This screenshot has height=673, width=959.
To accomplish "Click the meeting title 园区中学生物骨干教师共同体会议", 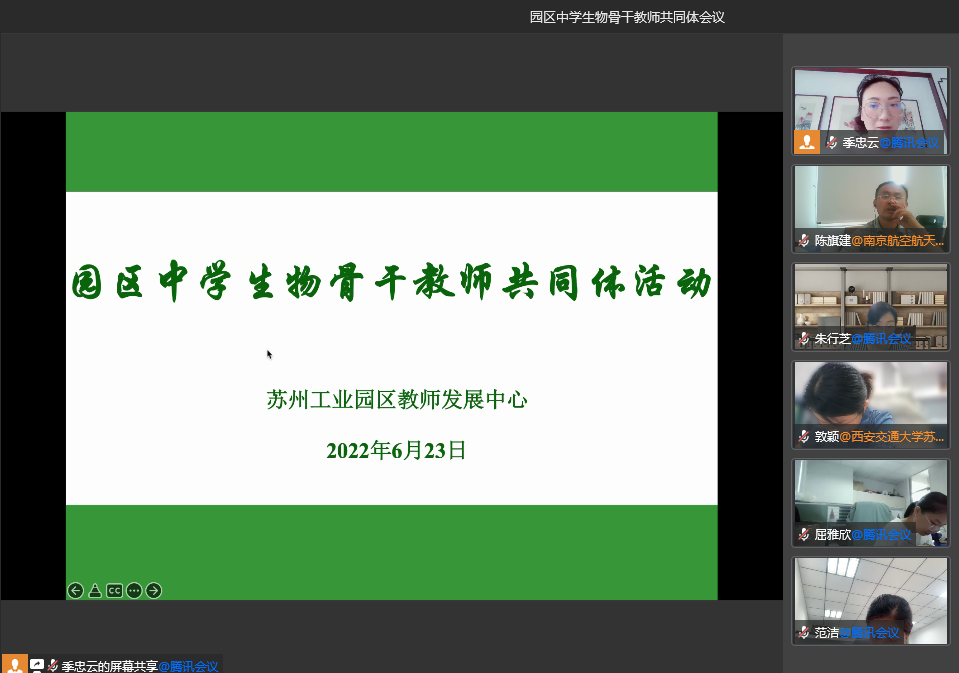I will (626, 17).
